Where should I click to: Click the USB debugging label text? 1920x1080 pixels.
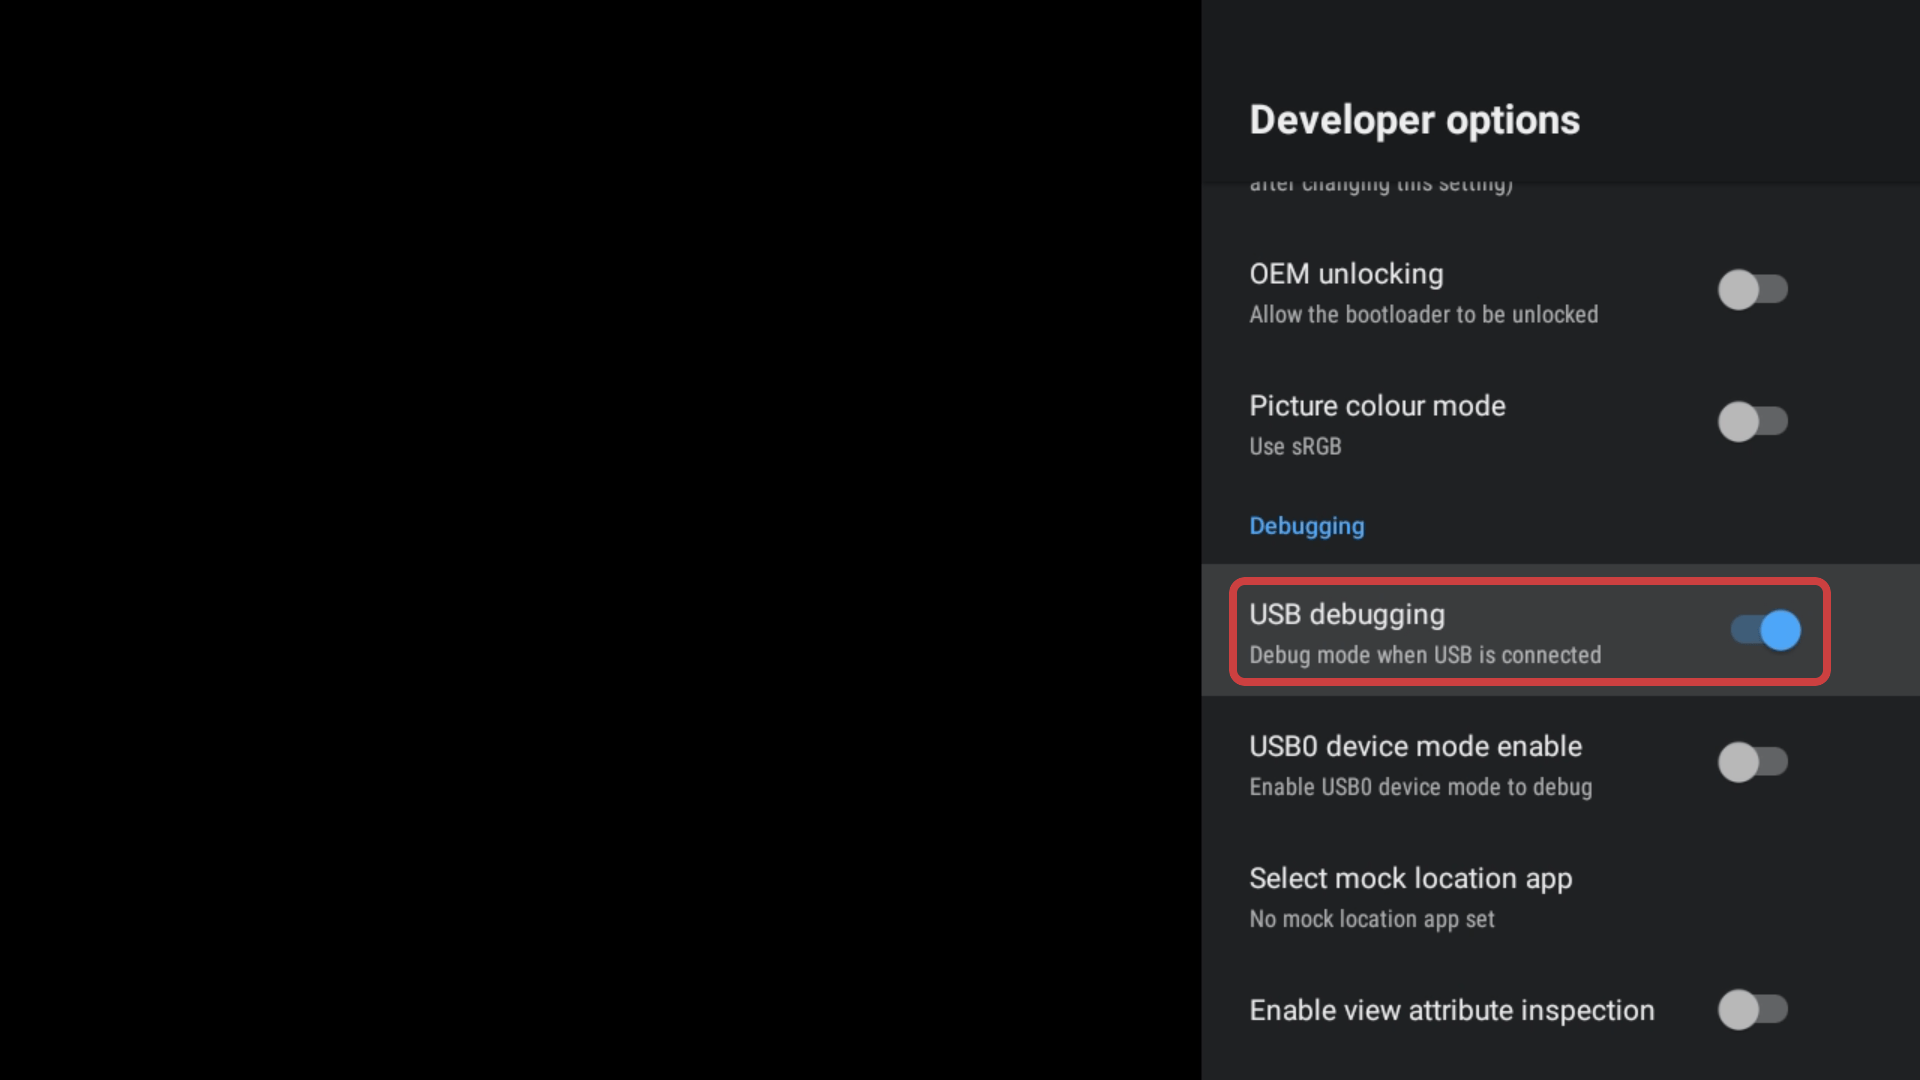(1346, 615)
